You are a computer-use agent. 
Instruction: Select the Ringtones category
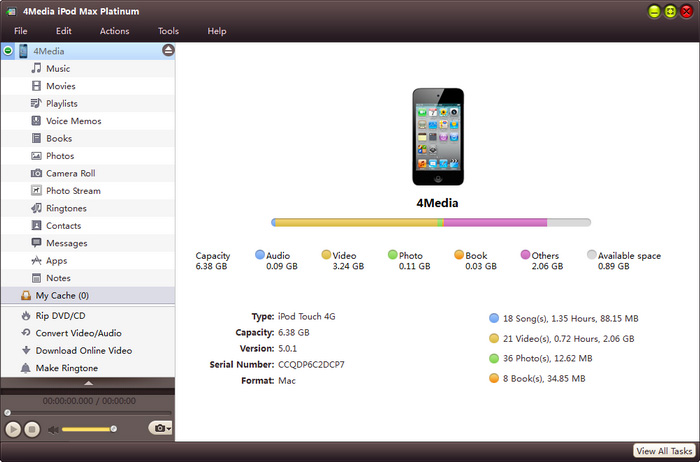(x=88, y=208)
